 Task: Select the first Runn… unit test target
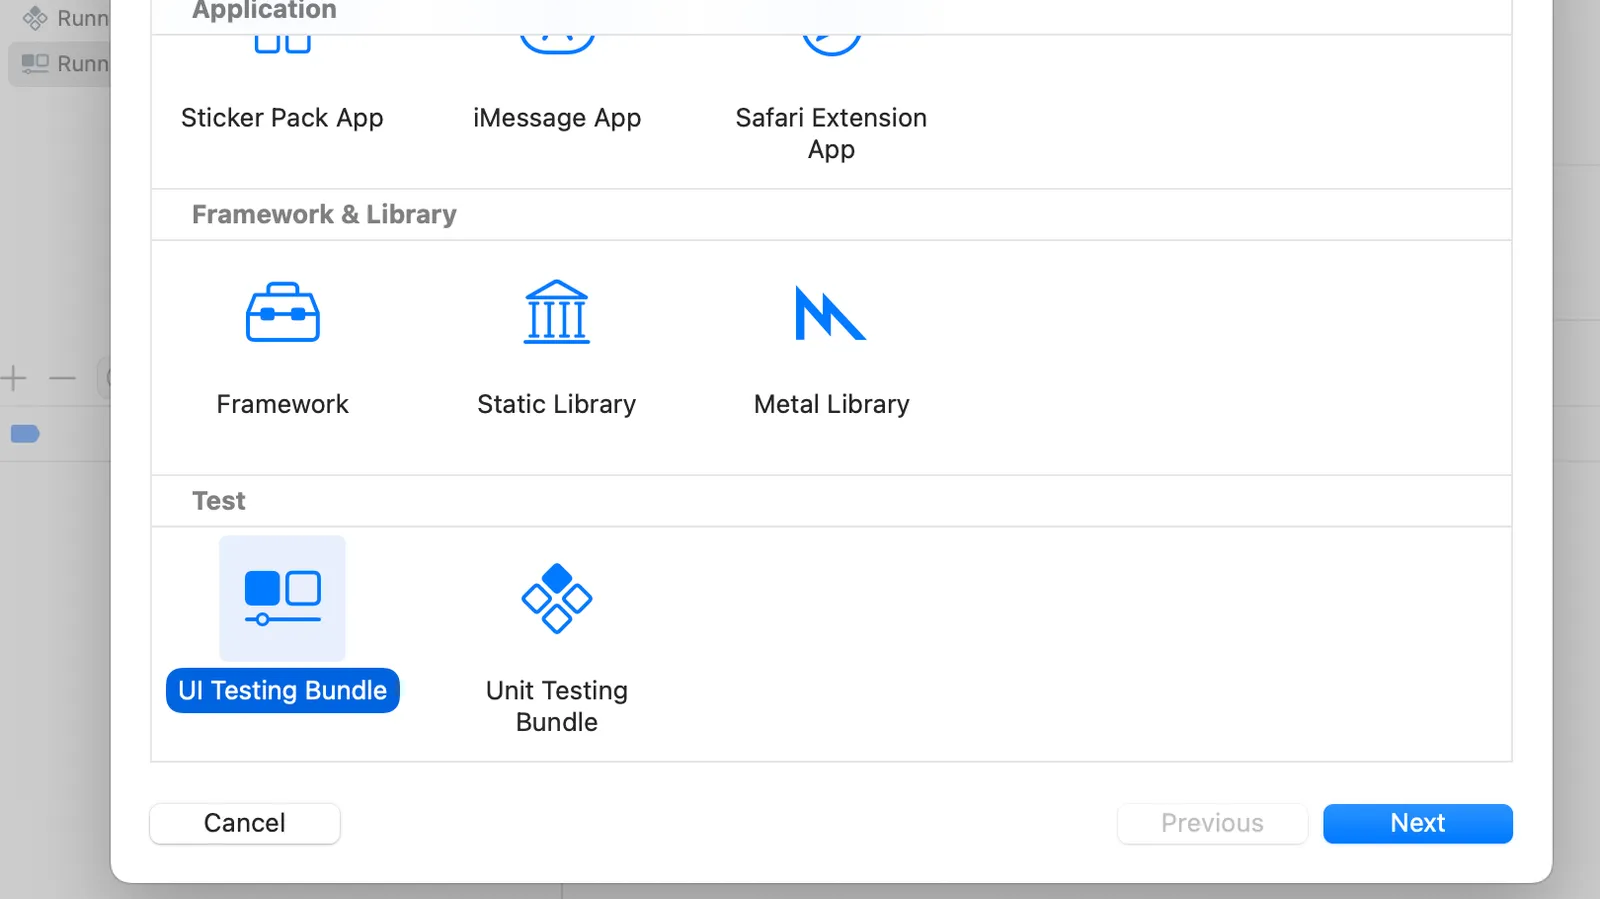coord(66,18)
